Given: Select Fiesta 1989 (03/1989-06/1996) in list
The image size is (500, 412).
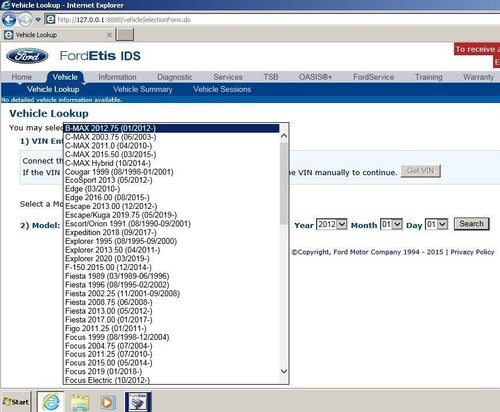Looking at the screenshot, I should click(172, 276).
